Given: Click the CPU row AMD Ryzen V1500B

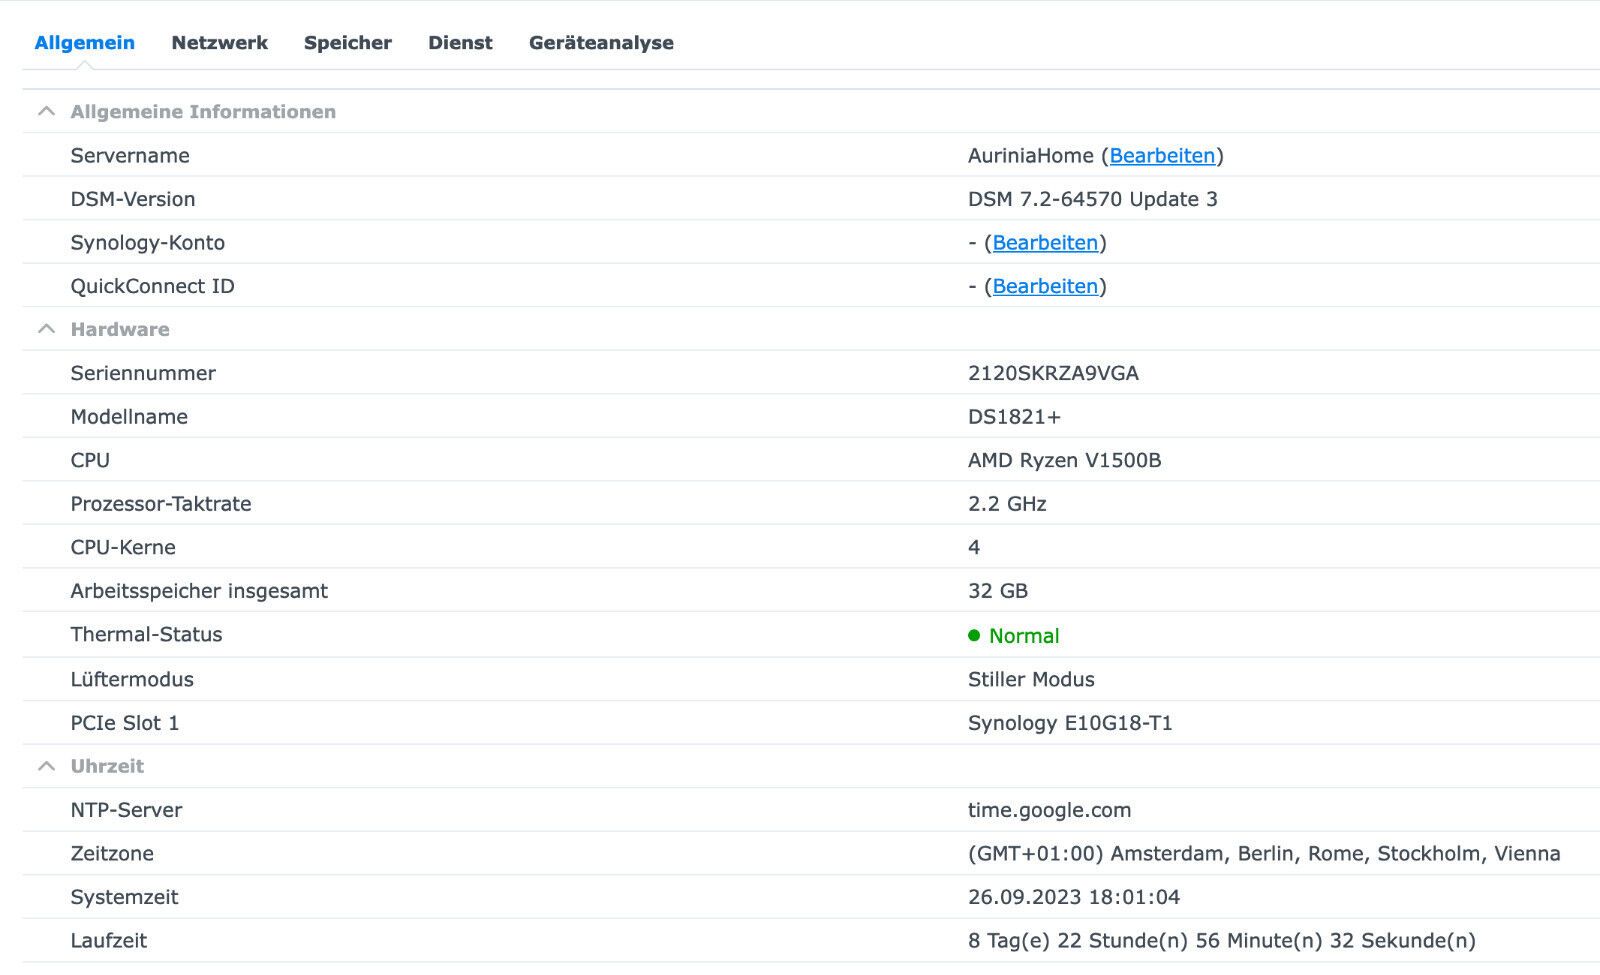Looking at the screenshot, I should [1065, 460].
